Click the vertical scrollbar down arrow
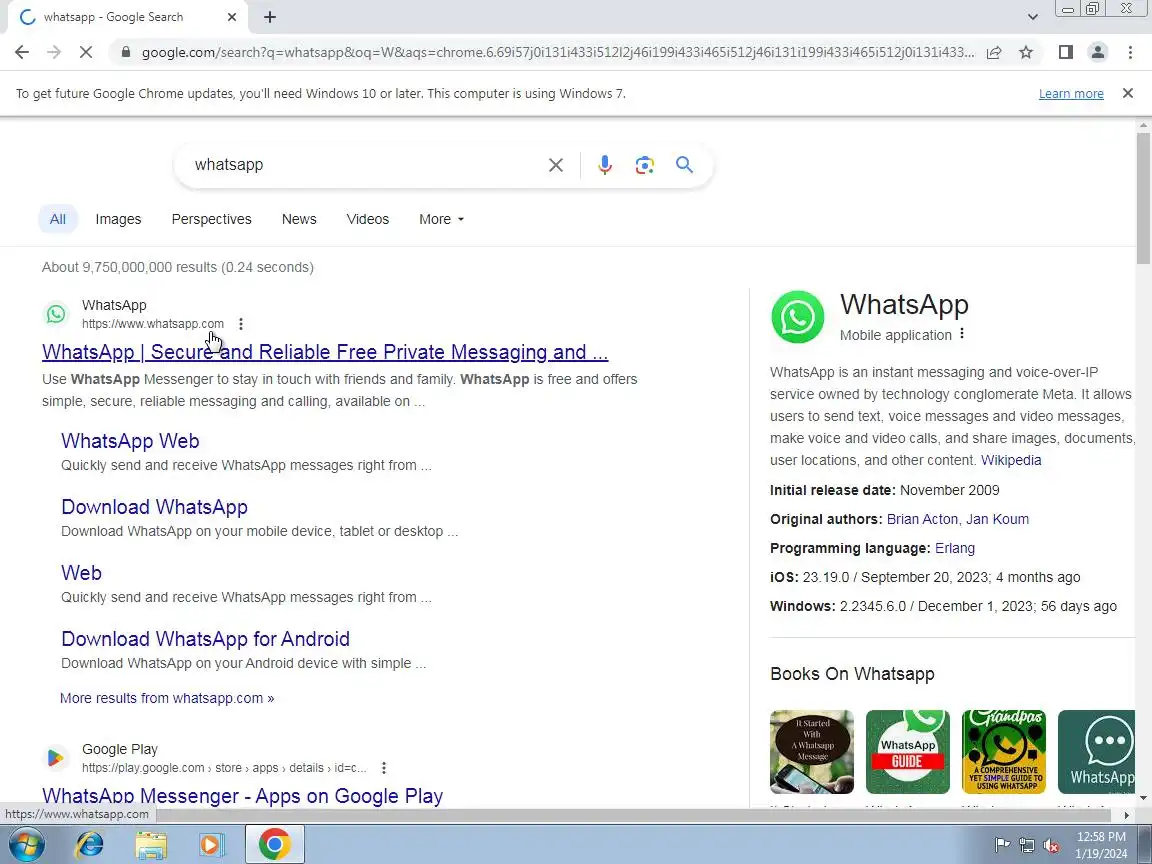The image size is (1152, 864). tap(1143, 798)
